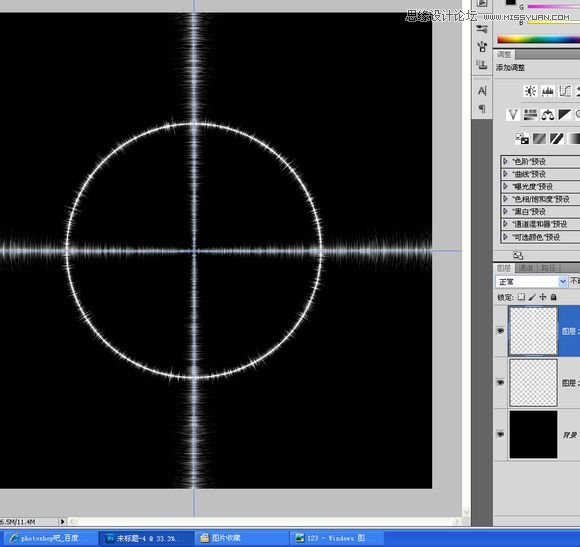Screen dimensions: 580x547
Task: Add a Levels adjustment layer
Action: [x=547, y=91]
